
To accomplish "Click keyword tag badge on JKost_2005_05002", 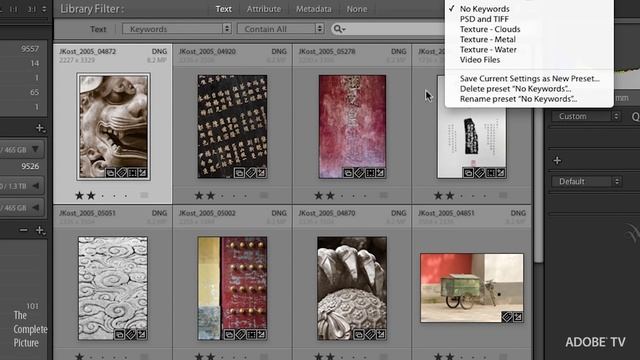I will click(241, 335).
